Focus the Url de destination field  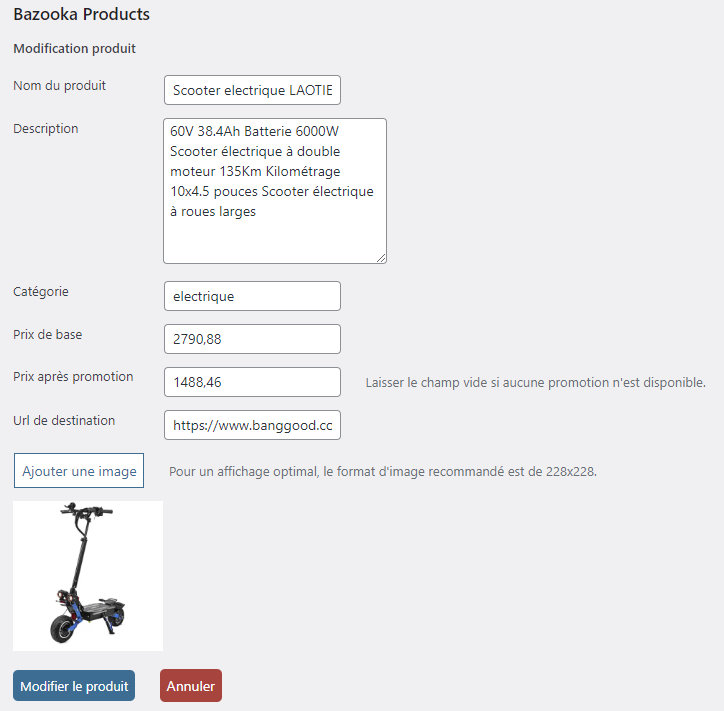pos(252,425)
